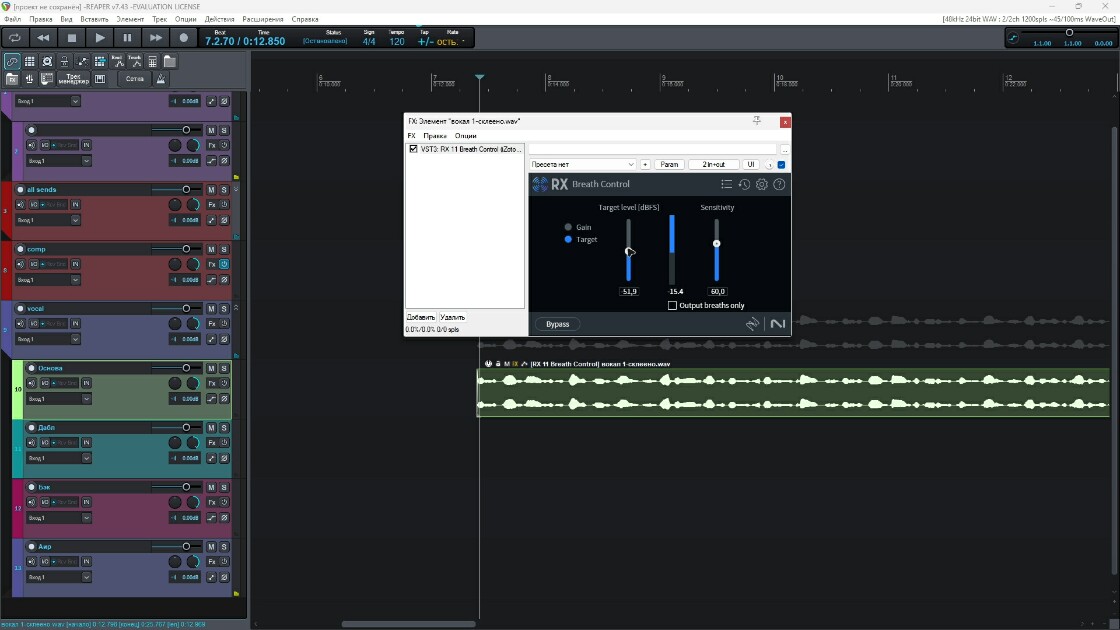Screen dimensions: 1120x630
Task: Open RX plugin preset list icon
Action: (726, 184)
